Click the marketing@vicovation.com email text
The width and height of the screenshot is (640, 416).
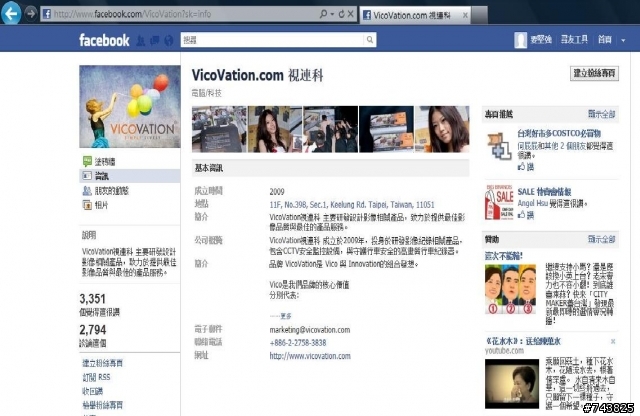(309, 329)
